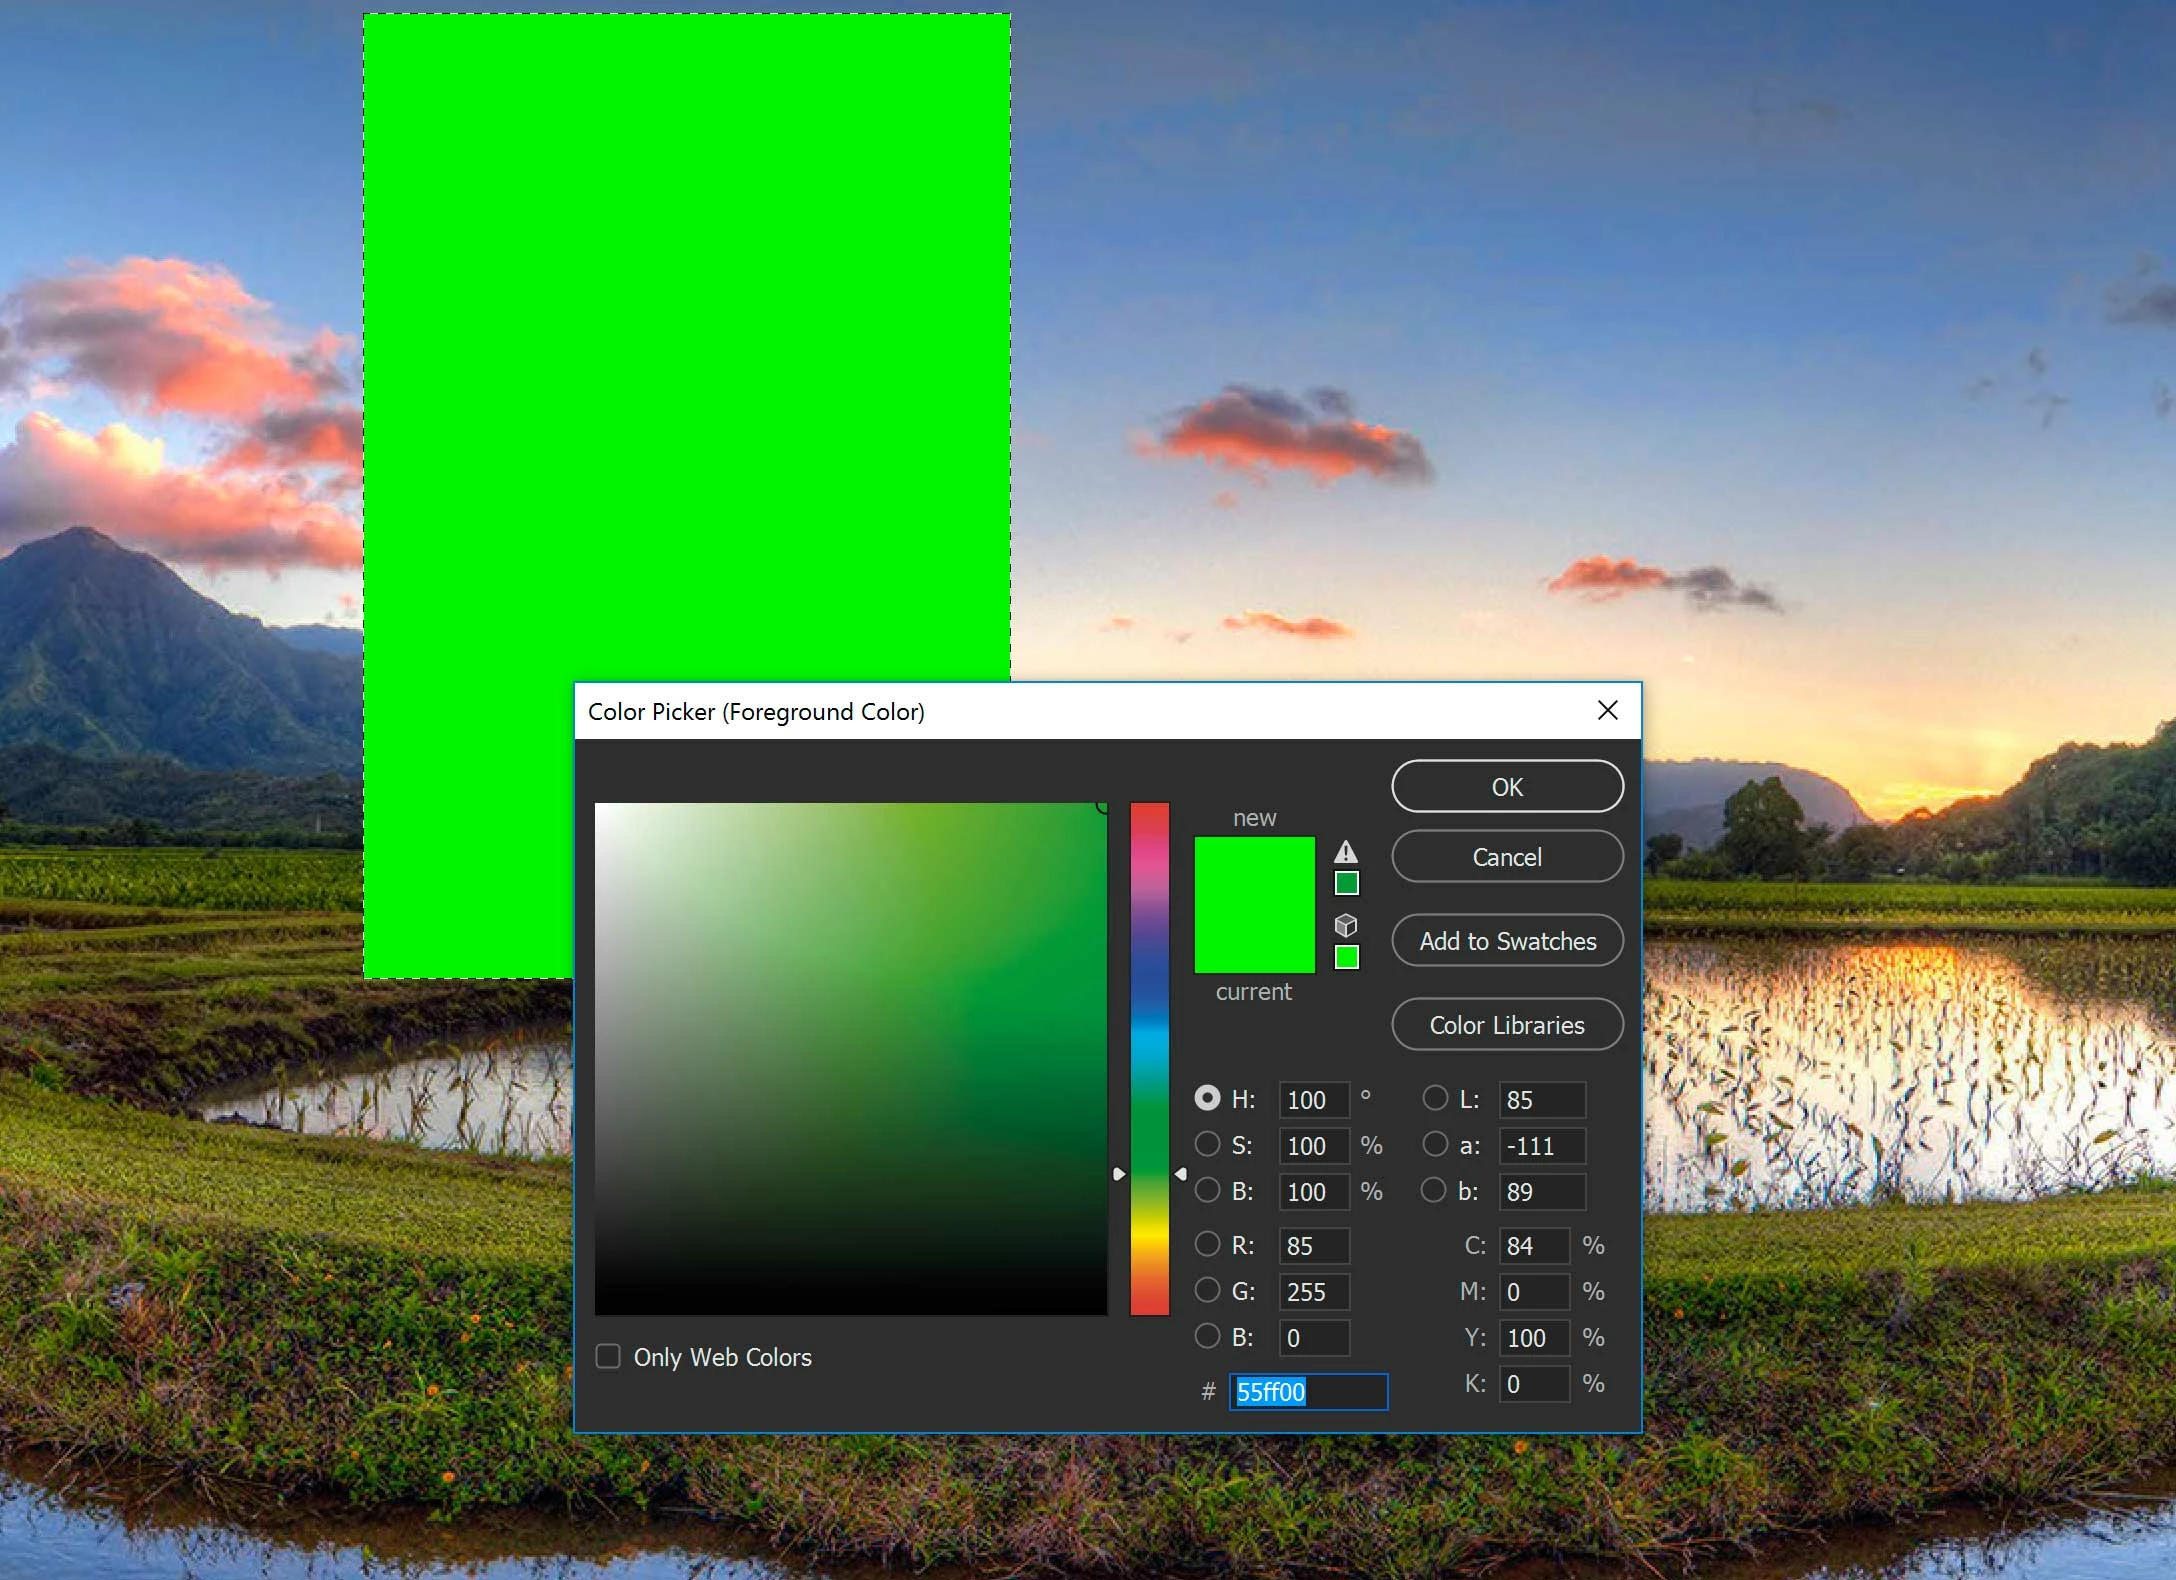Click the C cyan percentage field
2176x1580 pixels.
pyautogui.click(x=1533, y=1246)
